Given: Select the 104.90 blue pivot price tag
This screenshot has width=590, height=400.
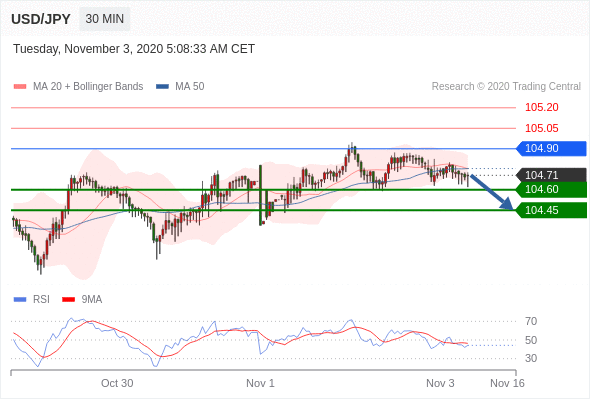Looking at the screenshot, I should 551,148.
